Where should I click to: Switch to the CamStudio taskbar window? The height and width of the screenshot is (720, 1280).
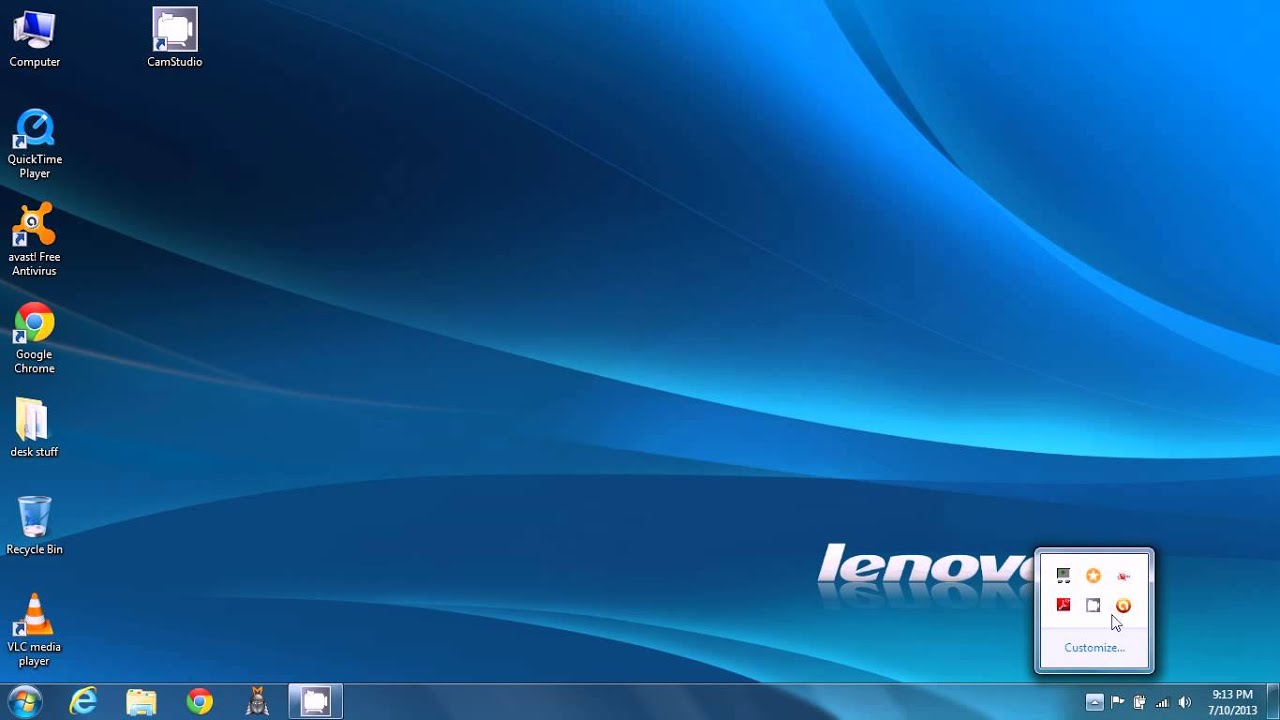click(316, 702)
